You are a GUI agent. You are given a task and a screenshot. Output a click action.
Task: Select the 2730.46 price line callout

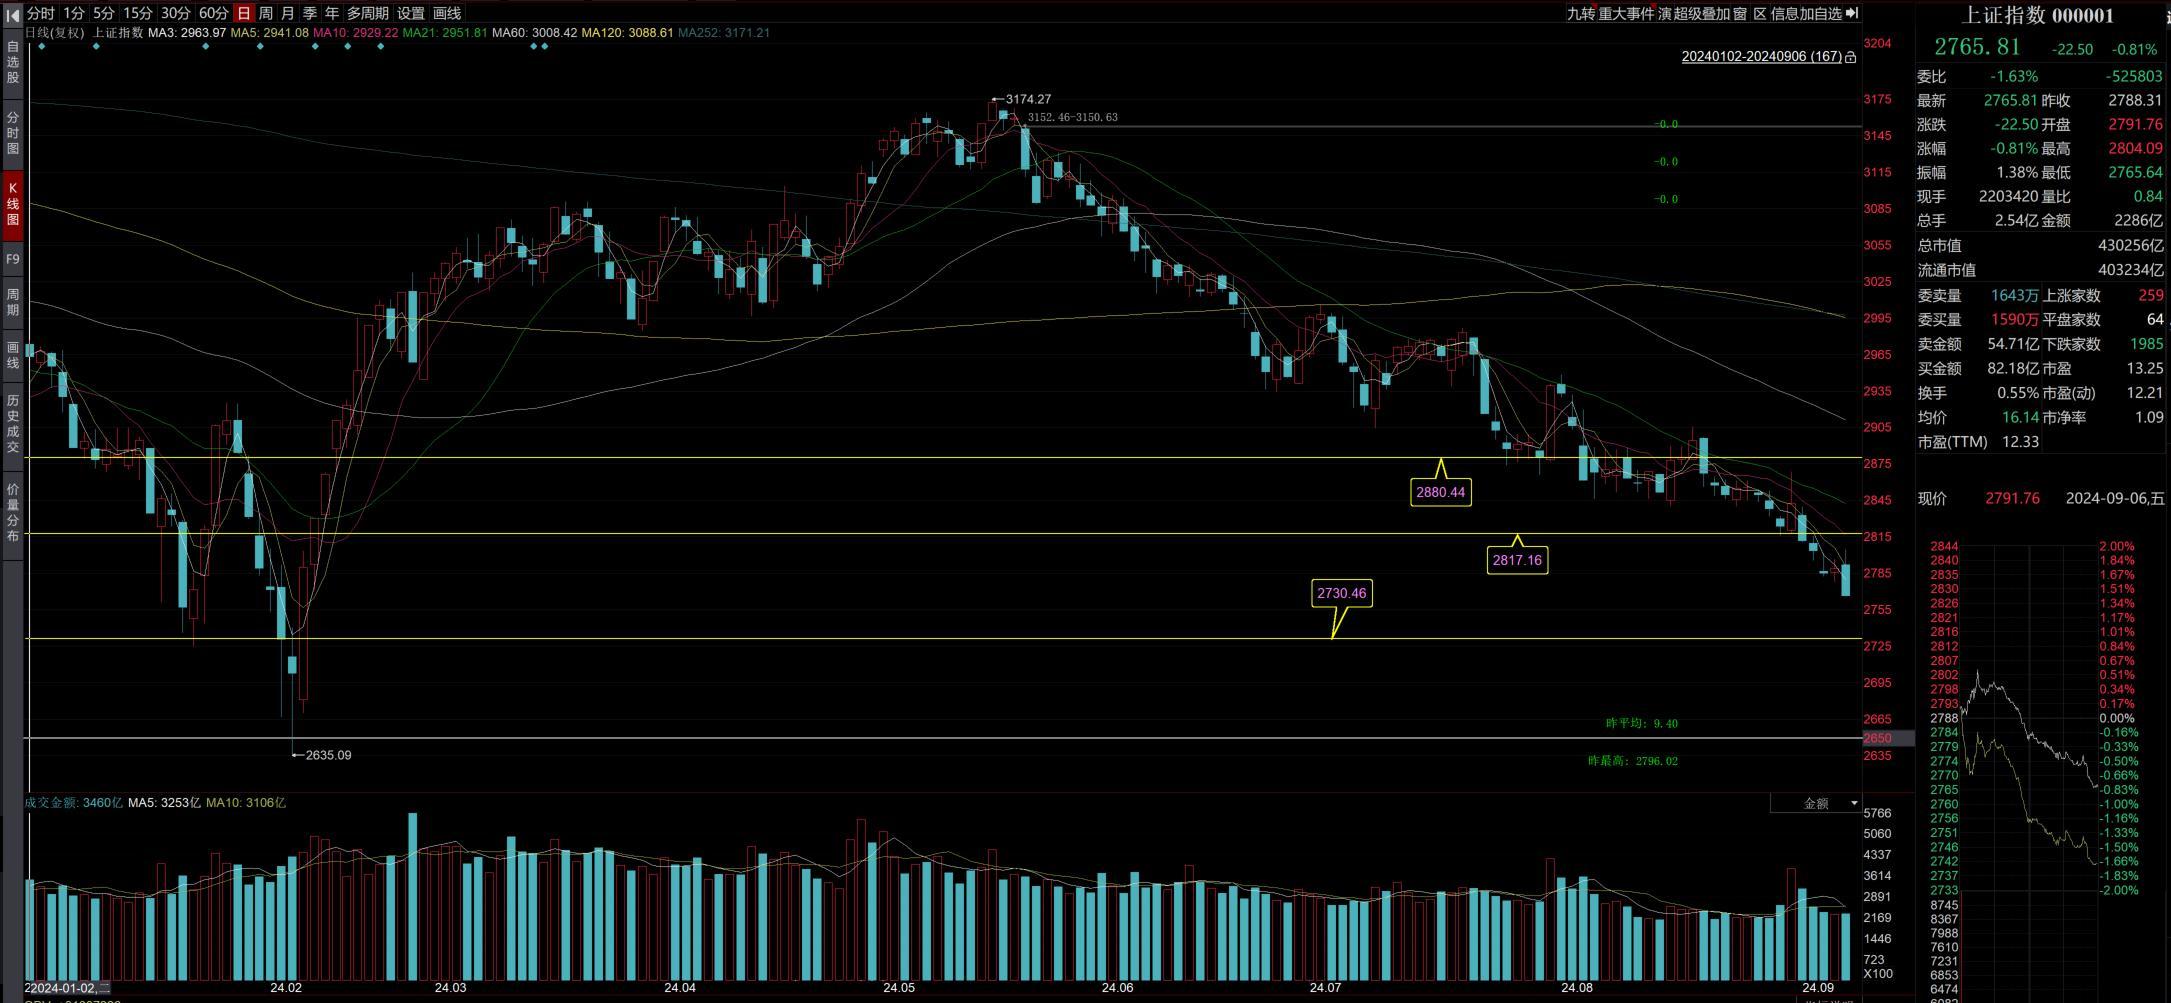click(1341, 593)
